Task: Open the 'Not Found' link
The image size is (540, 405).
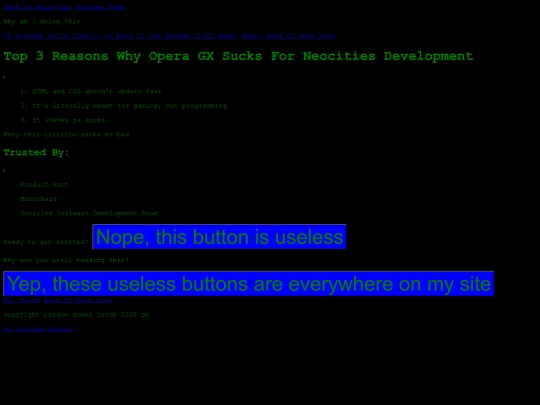Action: point(22,300)
